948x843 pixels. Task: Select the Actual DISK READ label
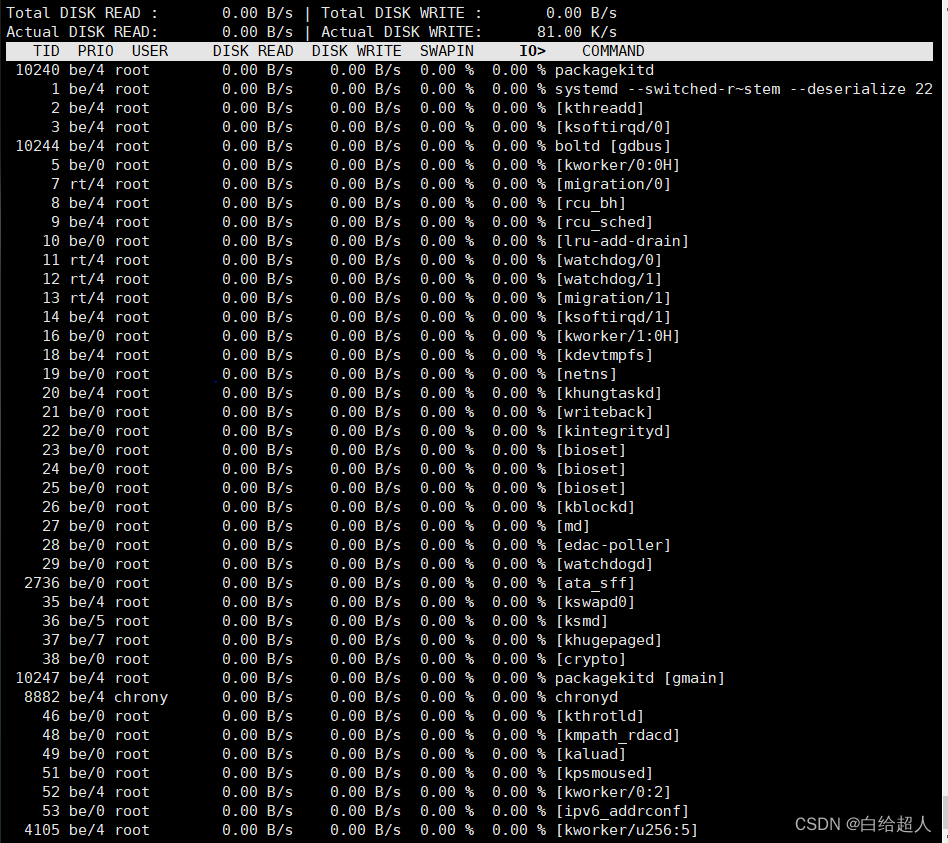click(x=82, y=32)
